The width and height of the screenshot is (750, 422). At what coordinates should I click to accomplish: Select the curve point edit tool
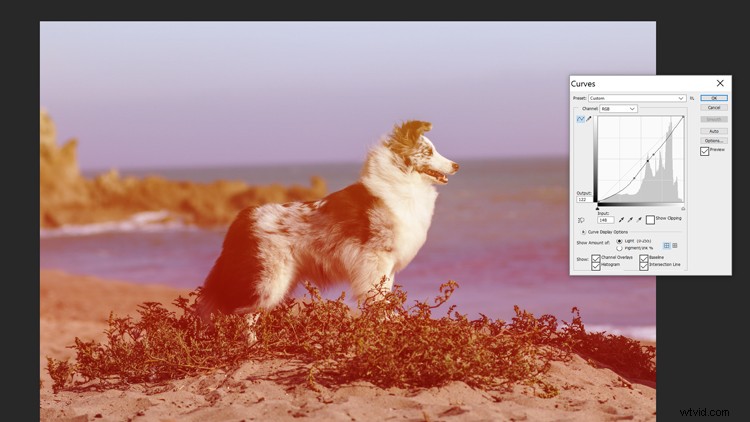579,119
